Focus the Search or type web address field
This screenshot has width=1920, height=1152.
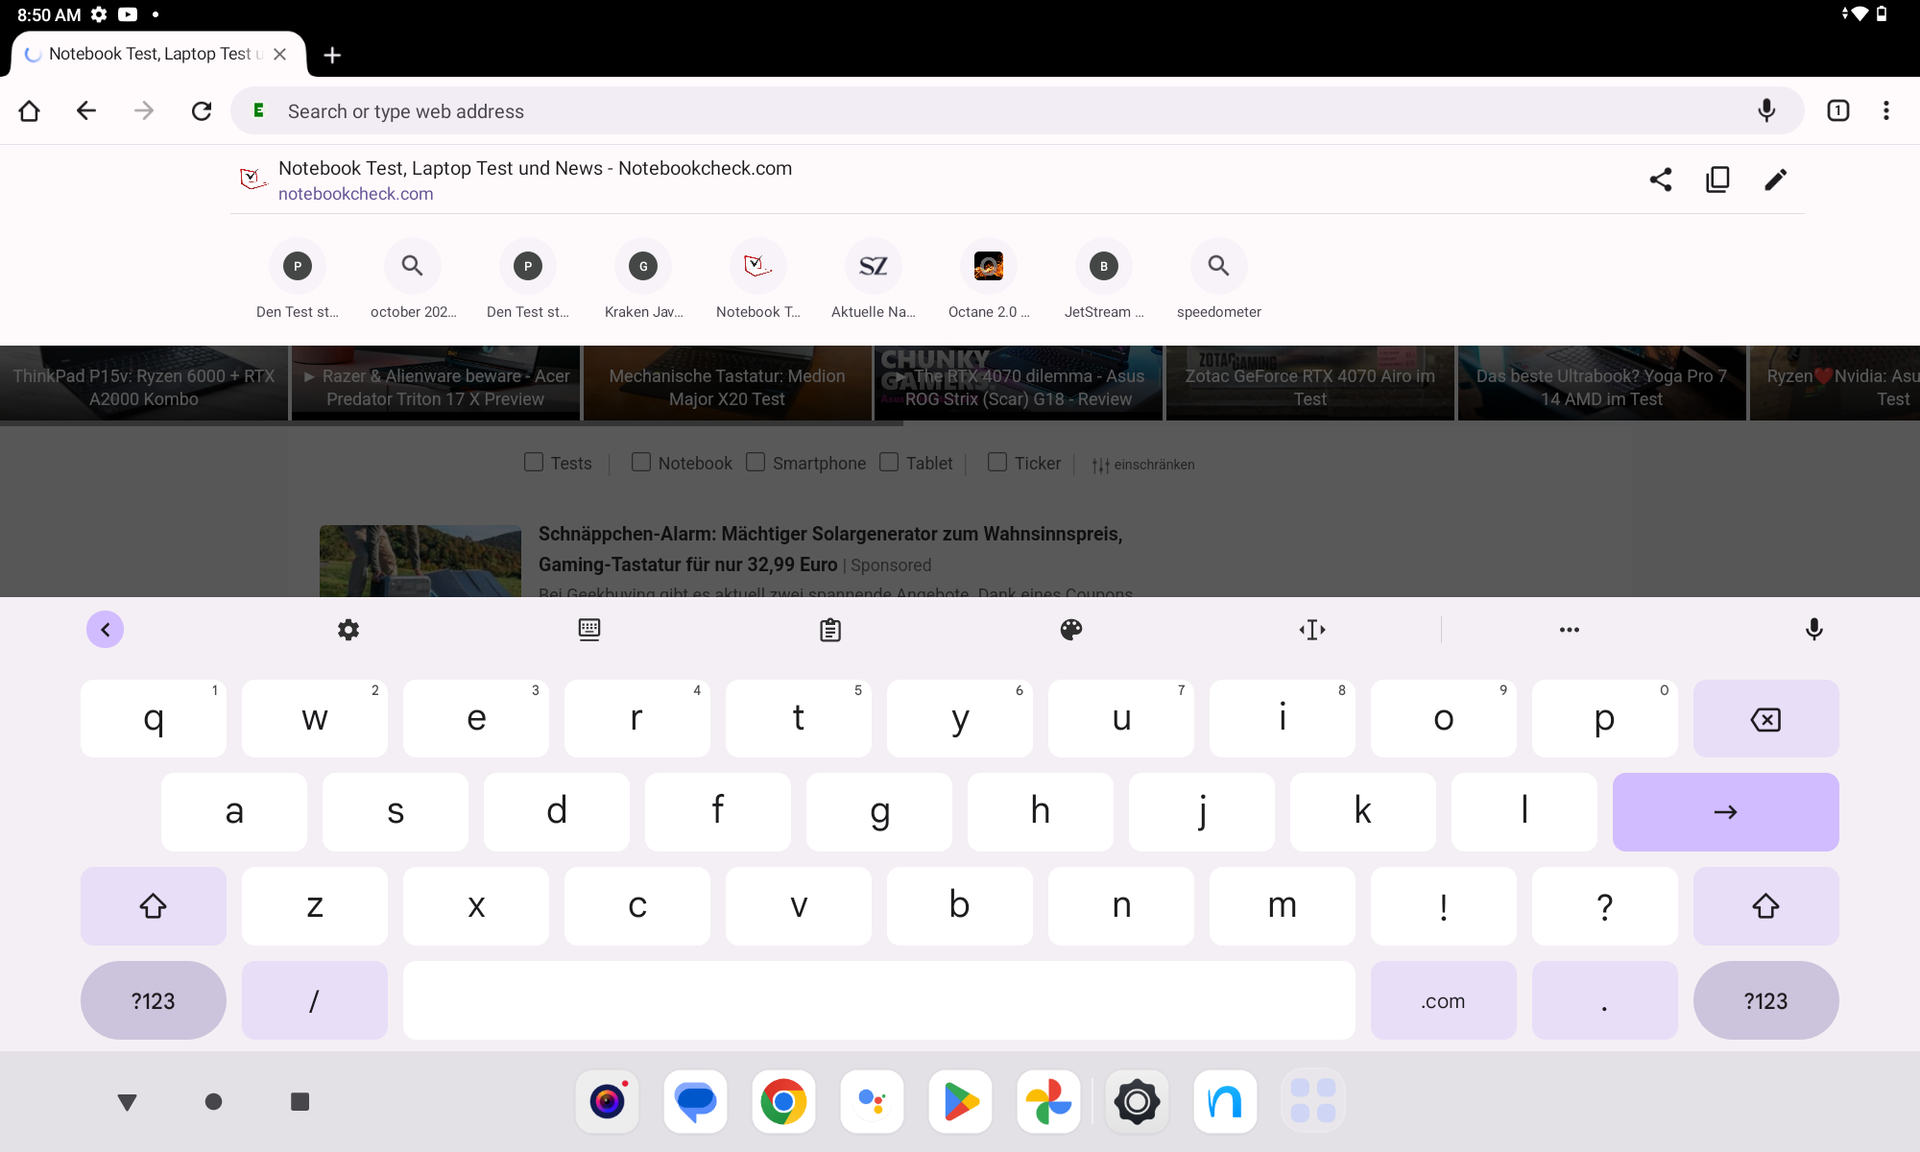click(x=1017, y=111)
